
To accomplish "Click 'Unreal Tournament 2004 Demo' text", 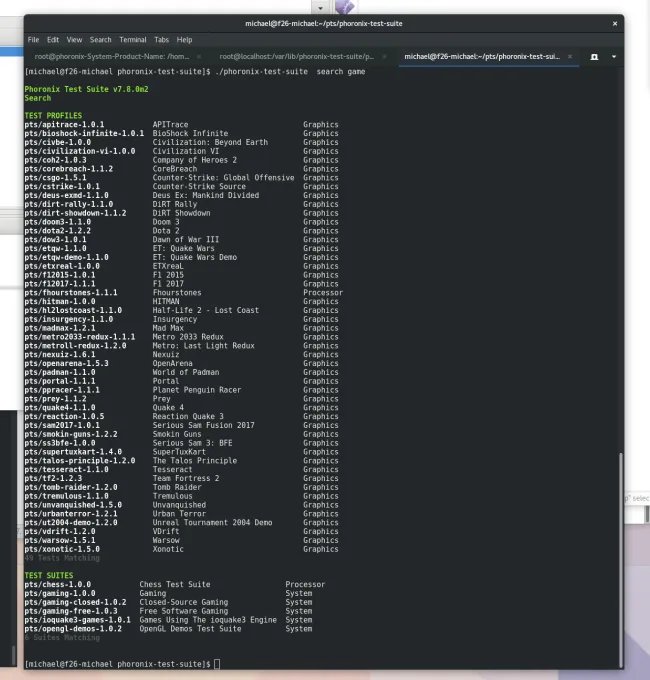I will (x=212, y=522).
